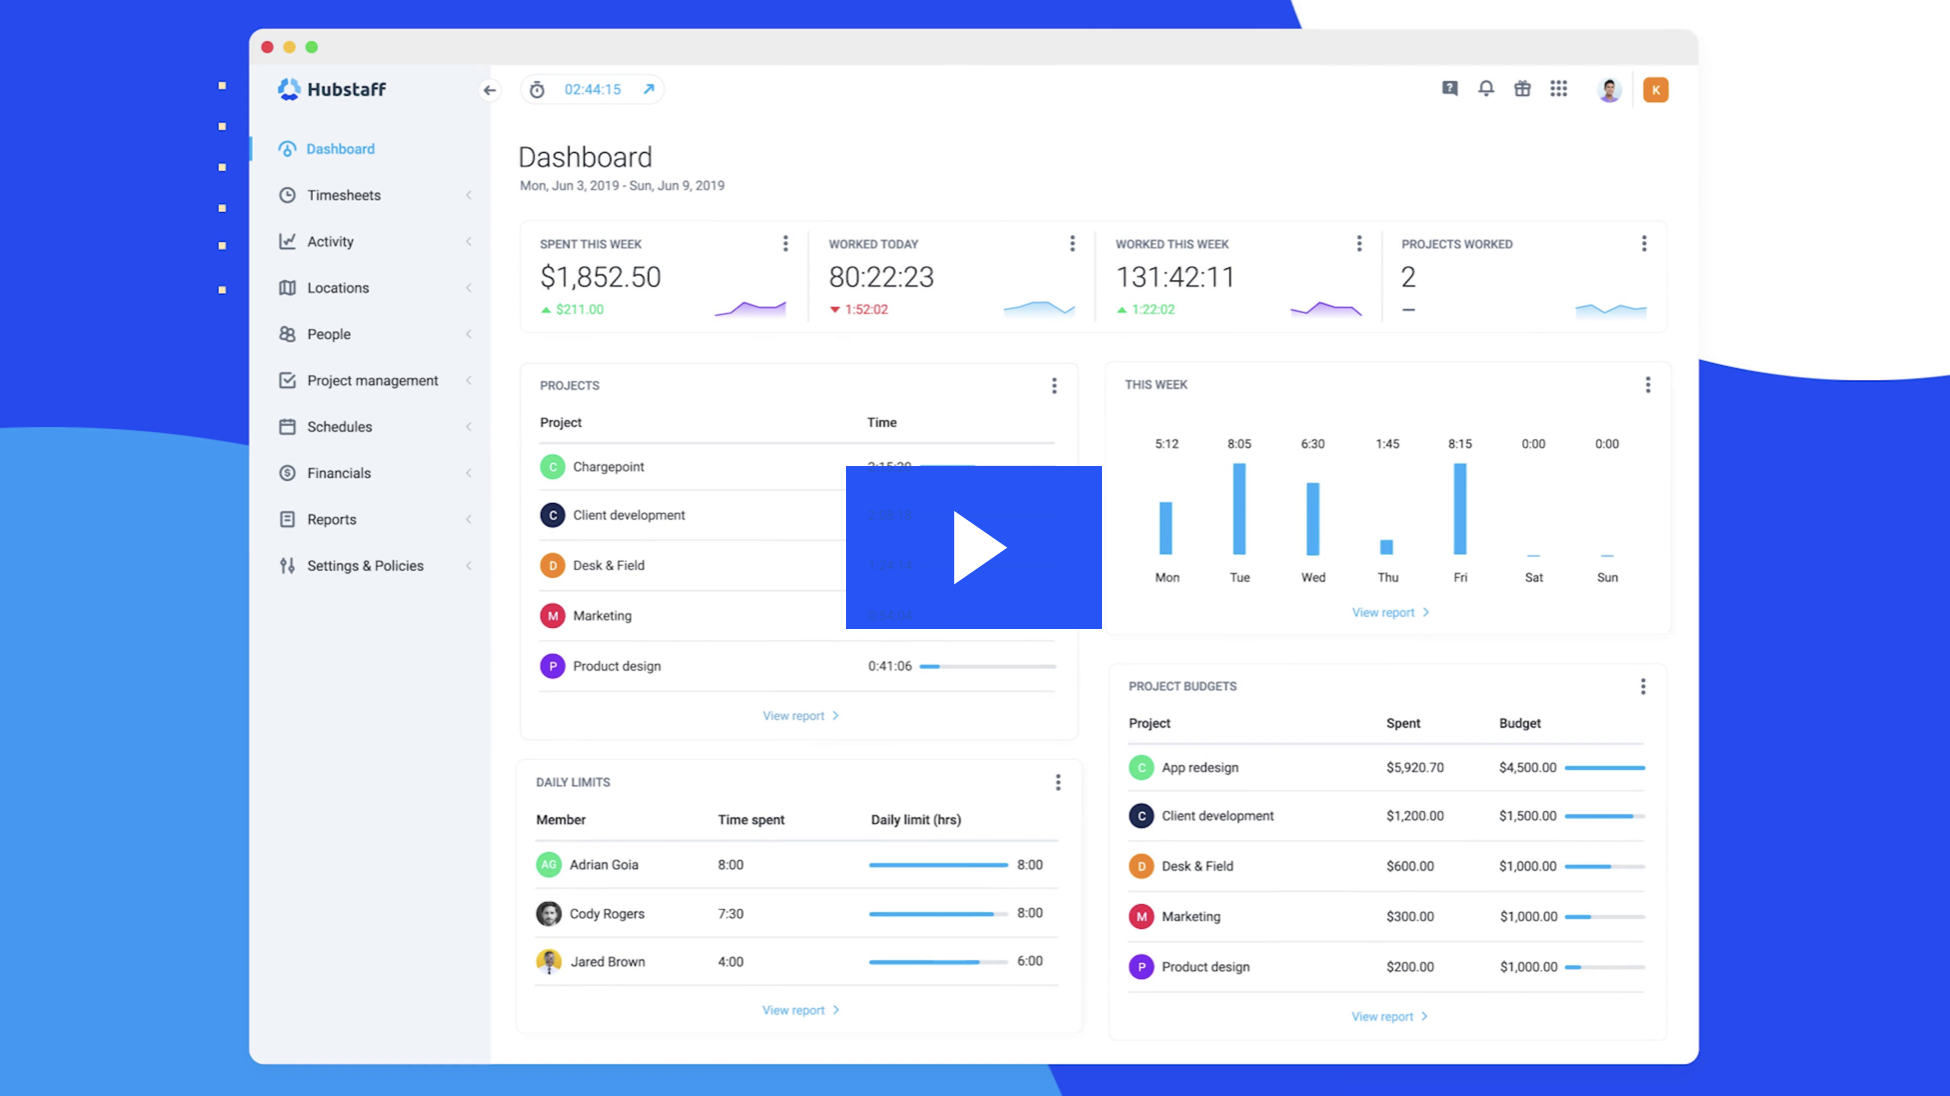Click the orange K organization badge
Viewport: 1950px width, 1096px height.
click(x=1655, y=90)
